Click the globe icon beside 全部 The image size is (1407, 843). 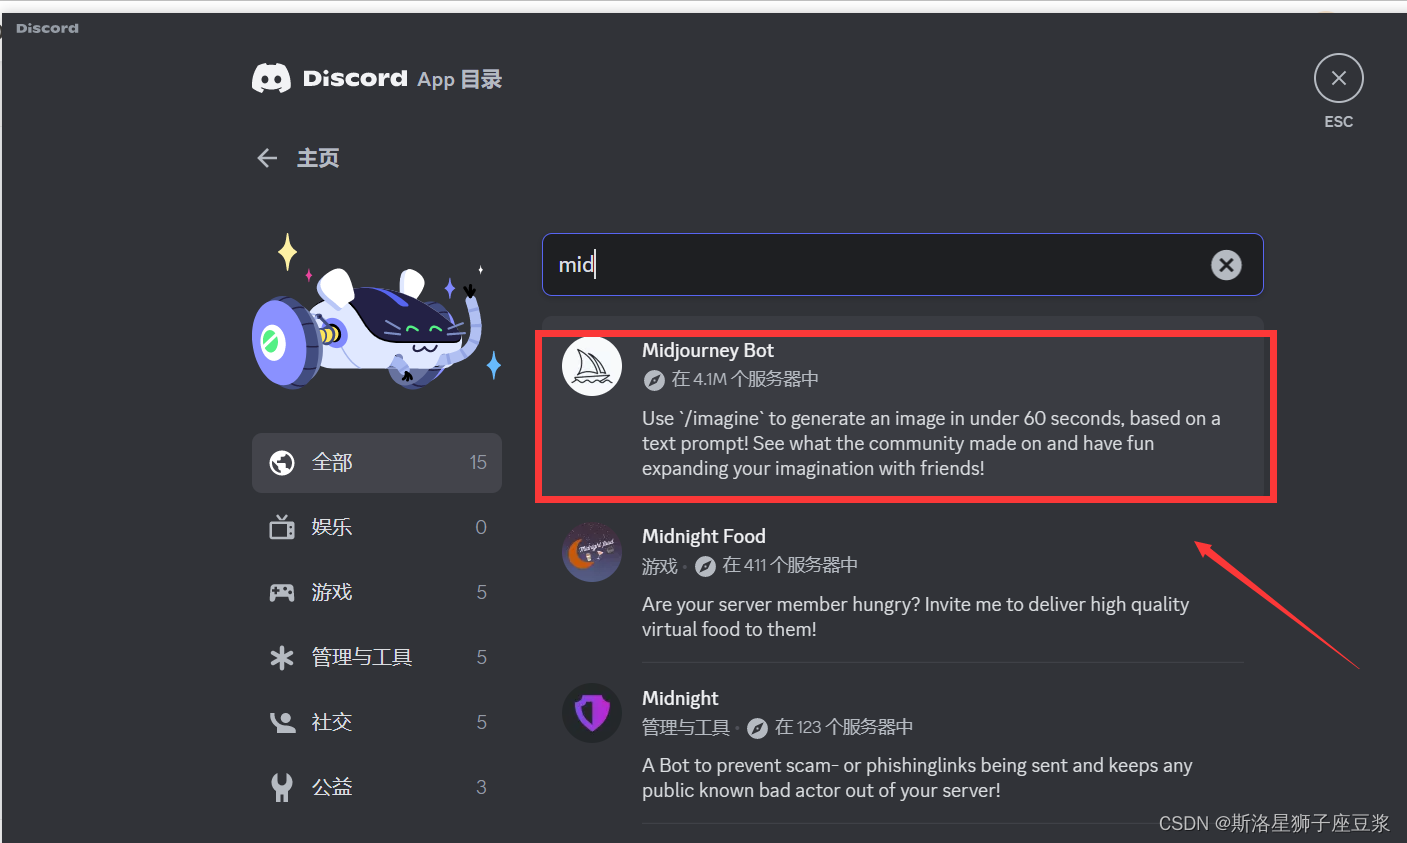click(282, 463)
